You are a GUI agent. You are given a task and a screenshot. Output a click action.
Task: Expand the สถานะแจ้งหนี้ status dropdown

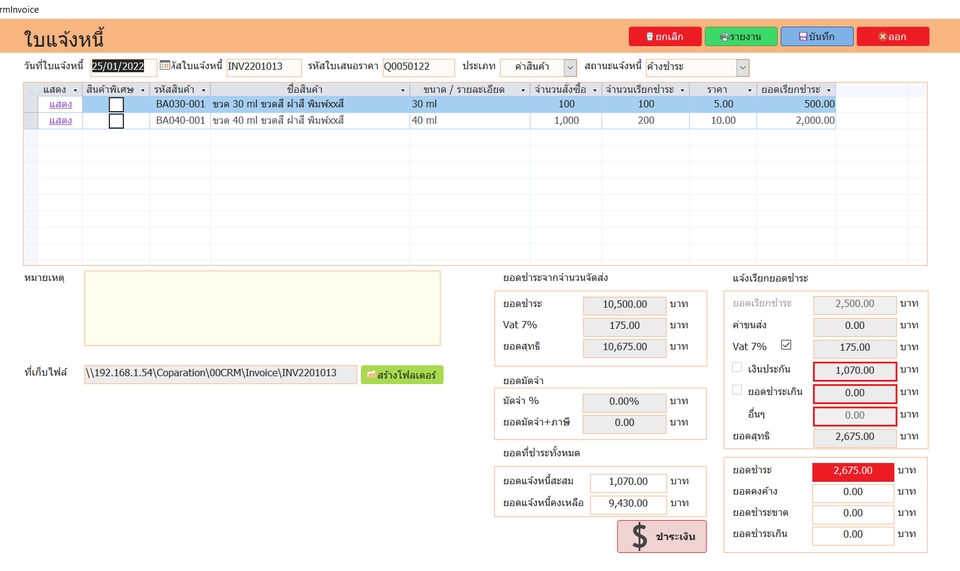[743, 67]
